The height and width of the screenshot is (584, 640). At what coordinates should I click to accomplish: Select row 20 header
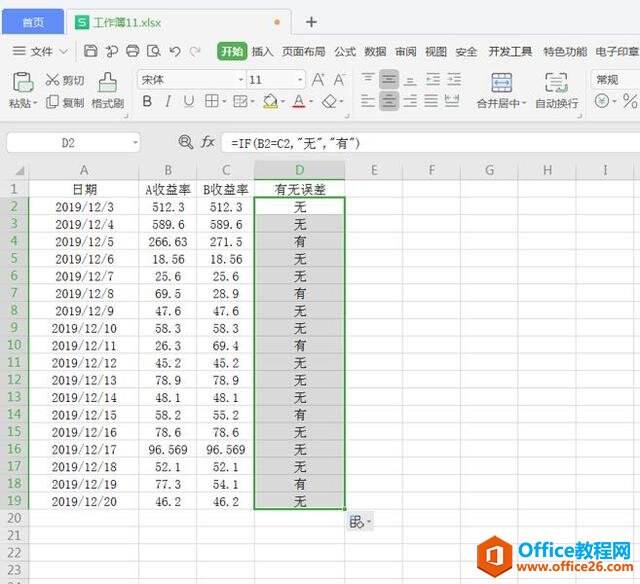click(x=14, y=518)
